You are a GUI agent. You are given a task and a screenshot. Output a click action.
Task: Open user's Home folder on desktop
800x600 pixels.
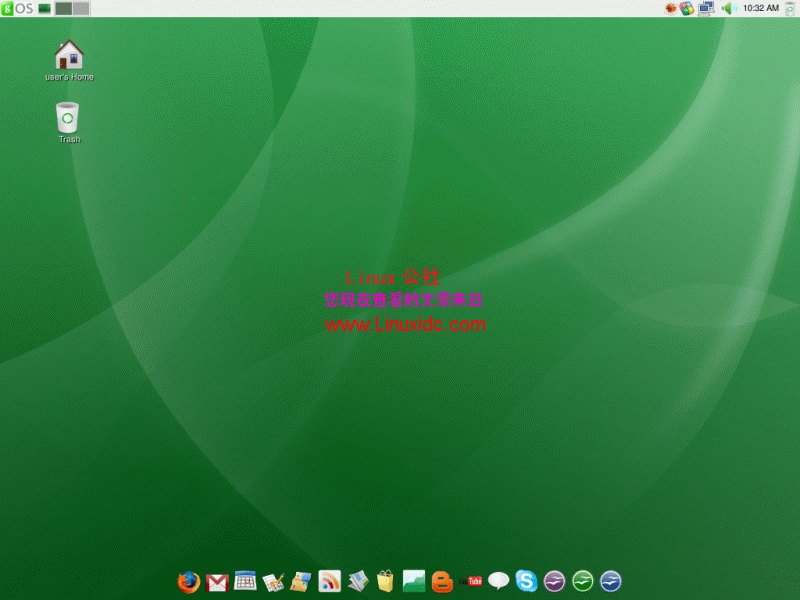click(68, 55)
